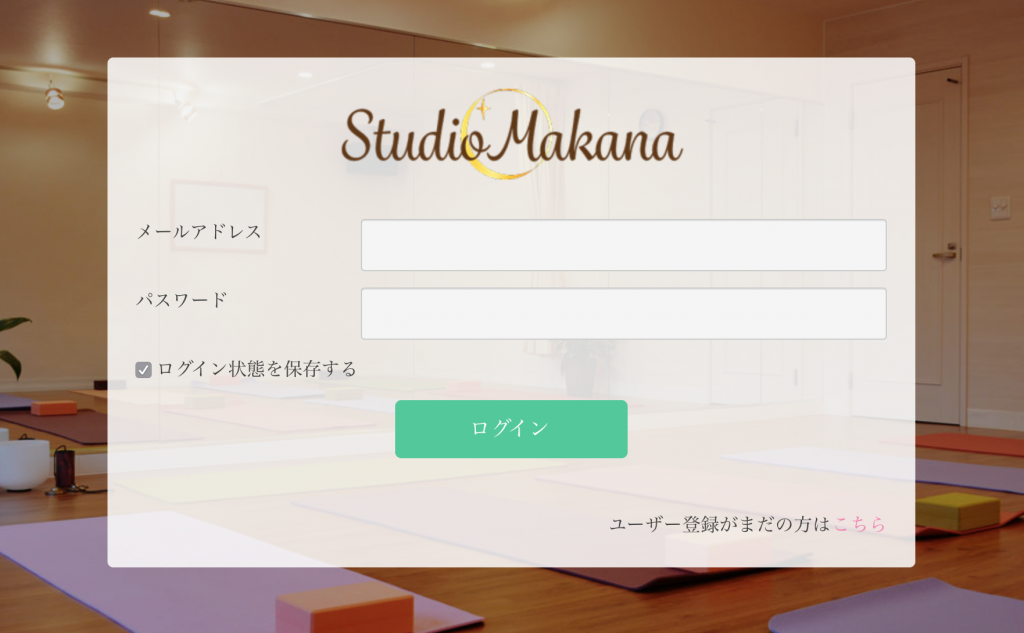Click the gold sparkle star in logo

coord(483,108)
